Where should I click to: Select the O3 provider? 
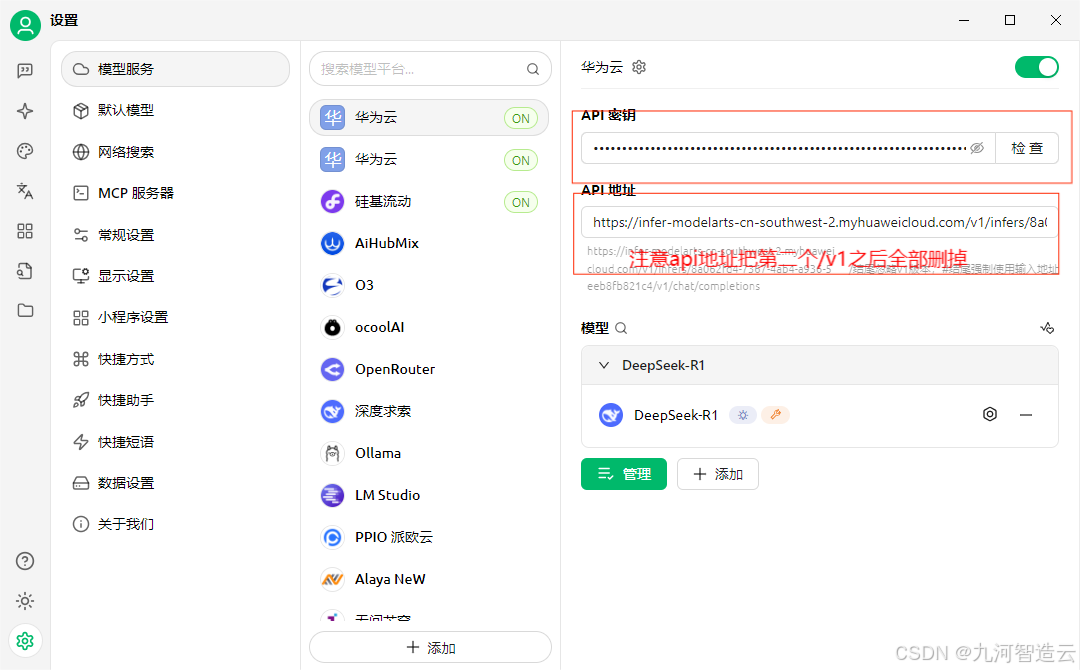click(x=428, y=285)
